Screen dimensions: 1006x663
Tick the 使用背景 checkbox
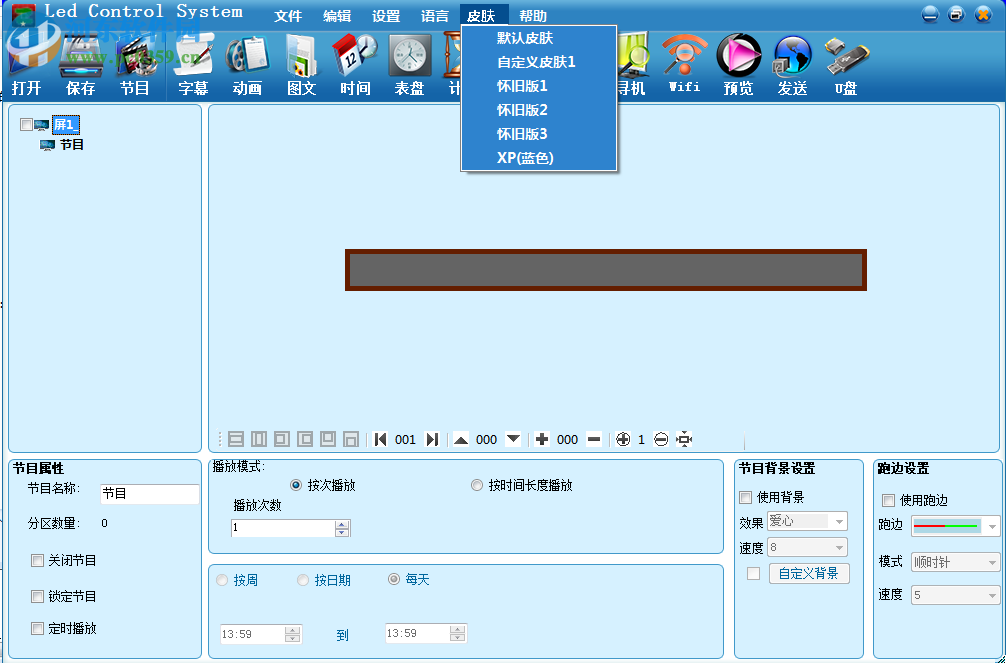click(x=746, y=497)
